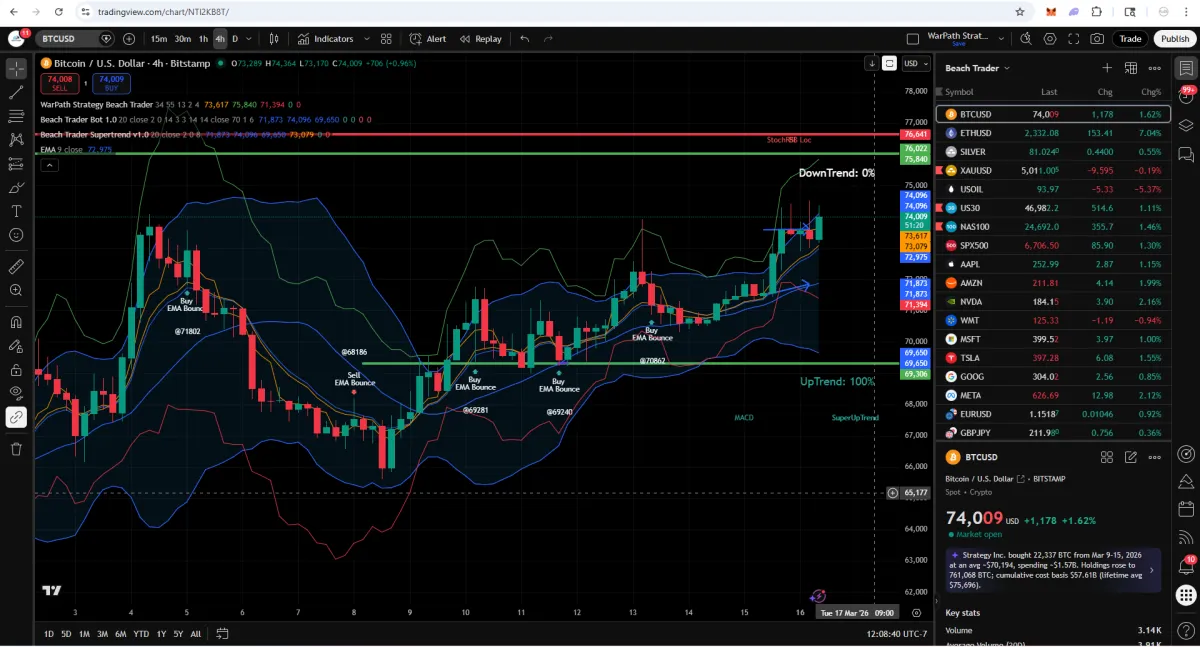Toggle lock all drawings
1200x647 pixels.
click(x=16, y=369)
